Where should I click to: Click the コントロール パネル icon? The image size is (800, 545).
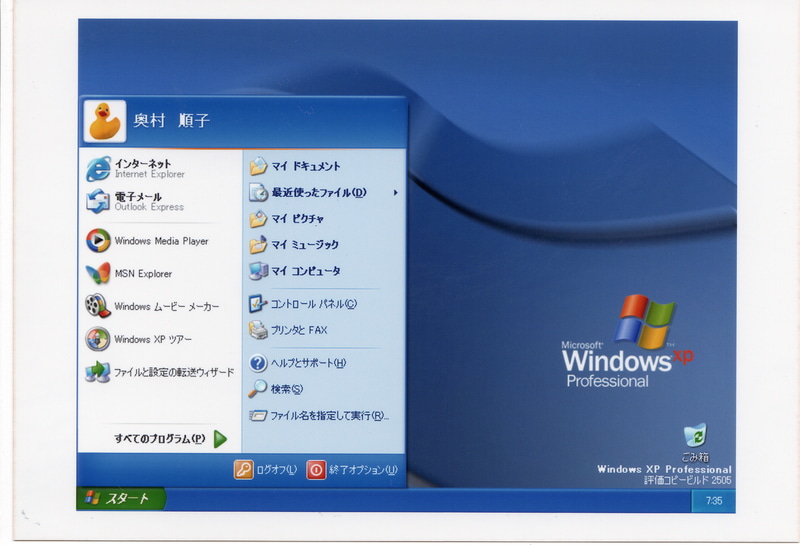[x=258, y=304]
